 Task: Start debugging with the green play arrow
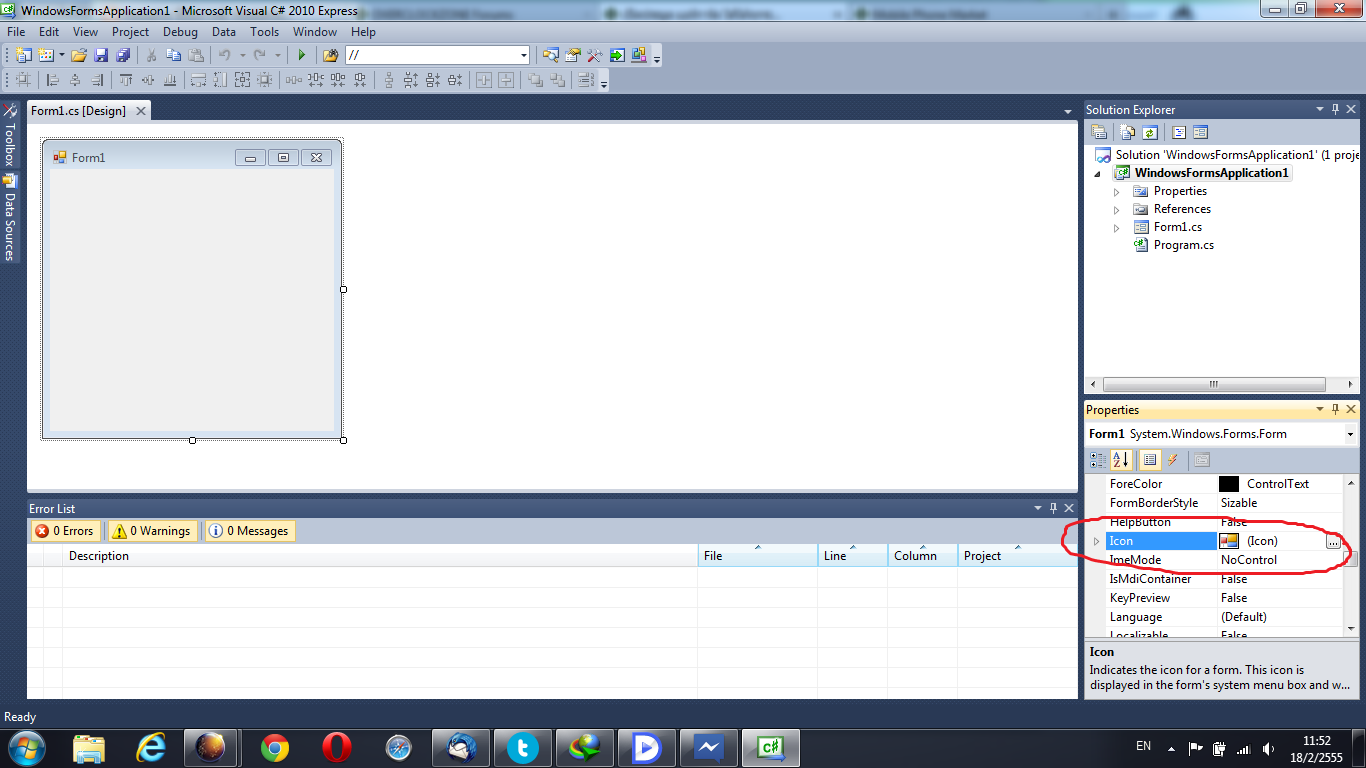point(301,56)
